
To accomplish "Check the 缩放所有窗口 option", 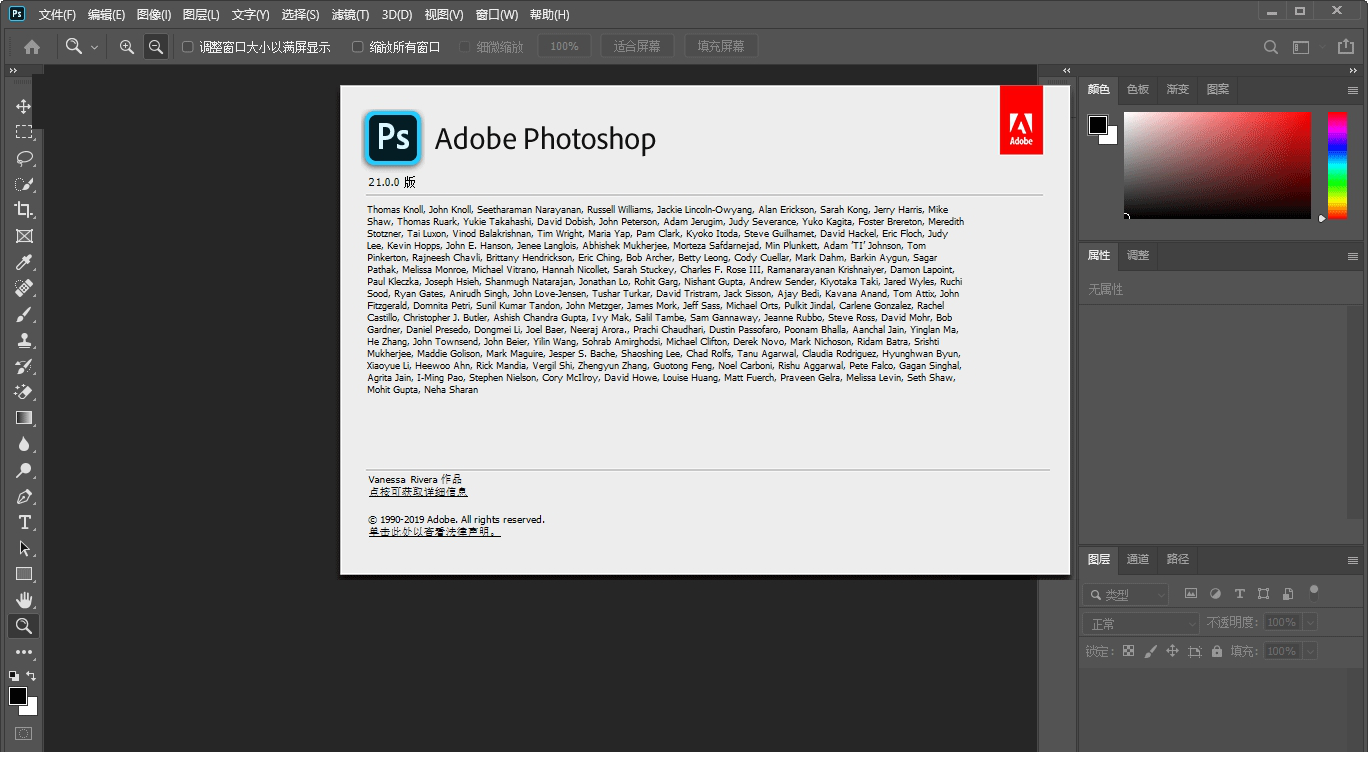I will [x=355, y=45].
